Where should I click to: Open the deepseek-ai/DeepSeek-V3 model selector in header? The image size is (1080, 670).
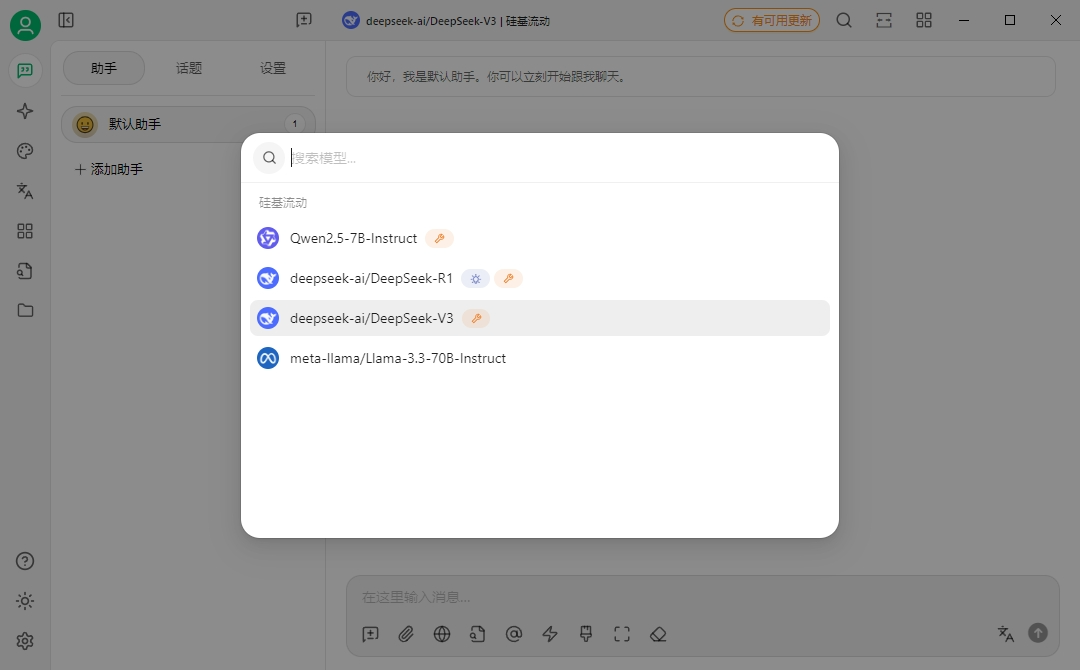click(x=446, y=21)
